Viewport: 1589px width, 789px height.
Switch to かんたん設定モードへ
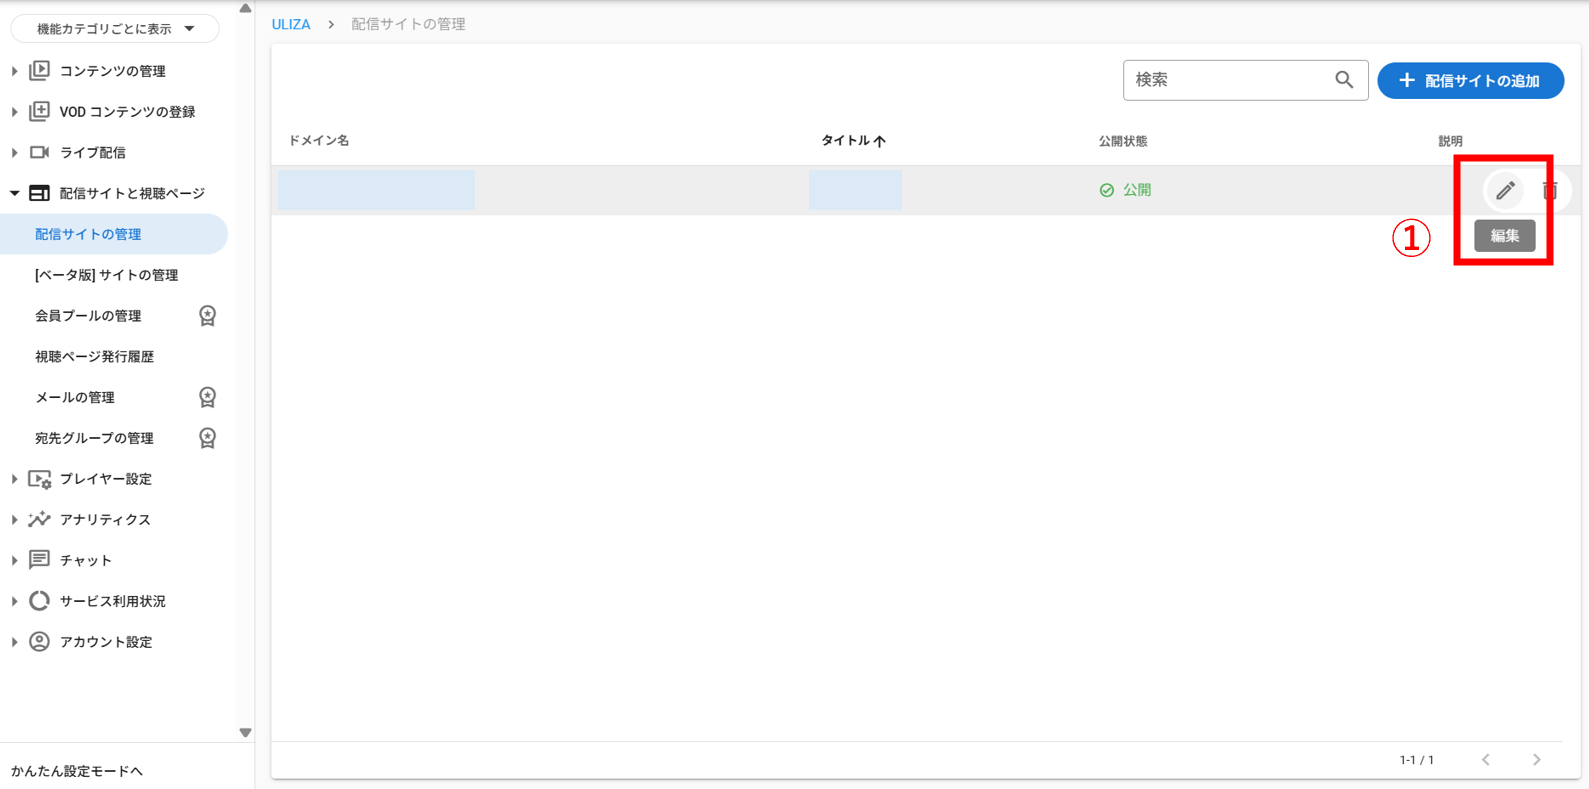77,771
